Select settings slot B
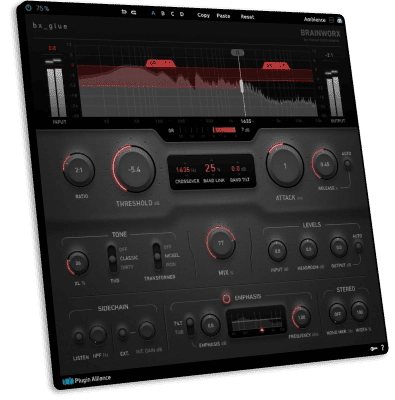This screenshot has height=400, width=395. tap(163, 14)
